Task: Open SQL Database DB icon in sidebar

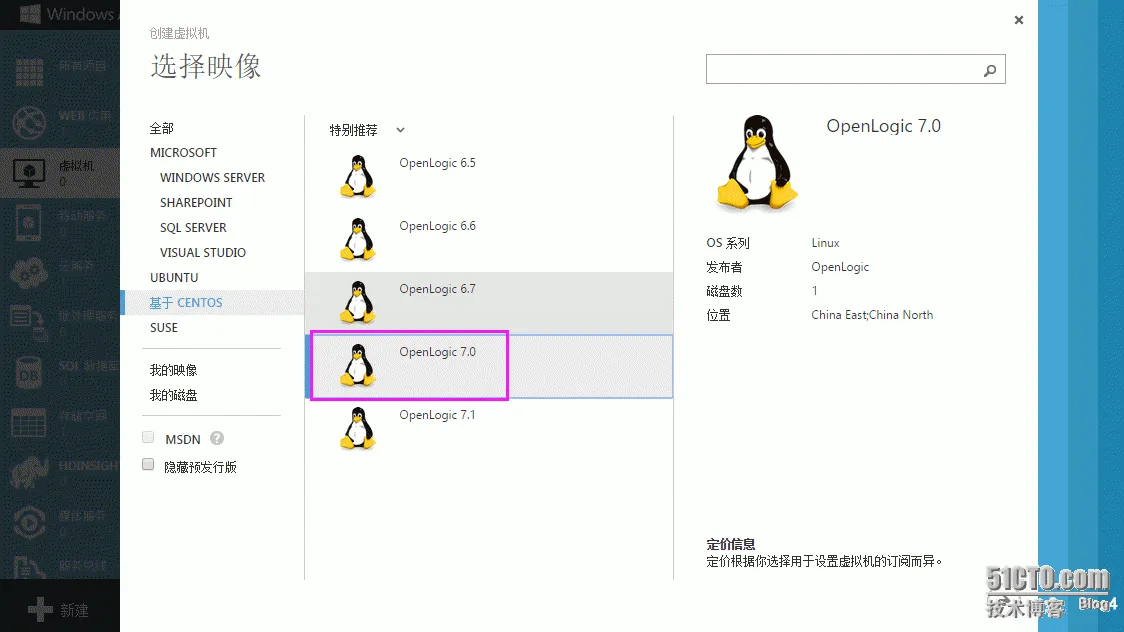Action: [29, 372]
